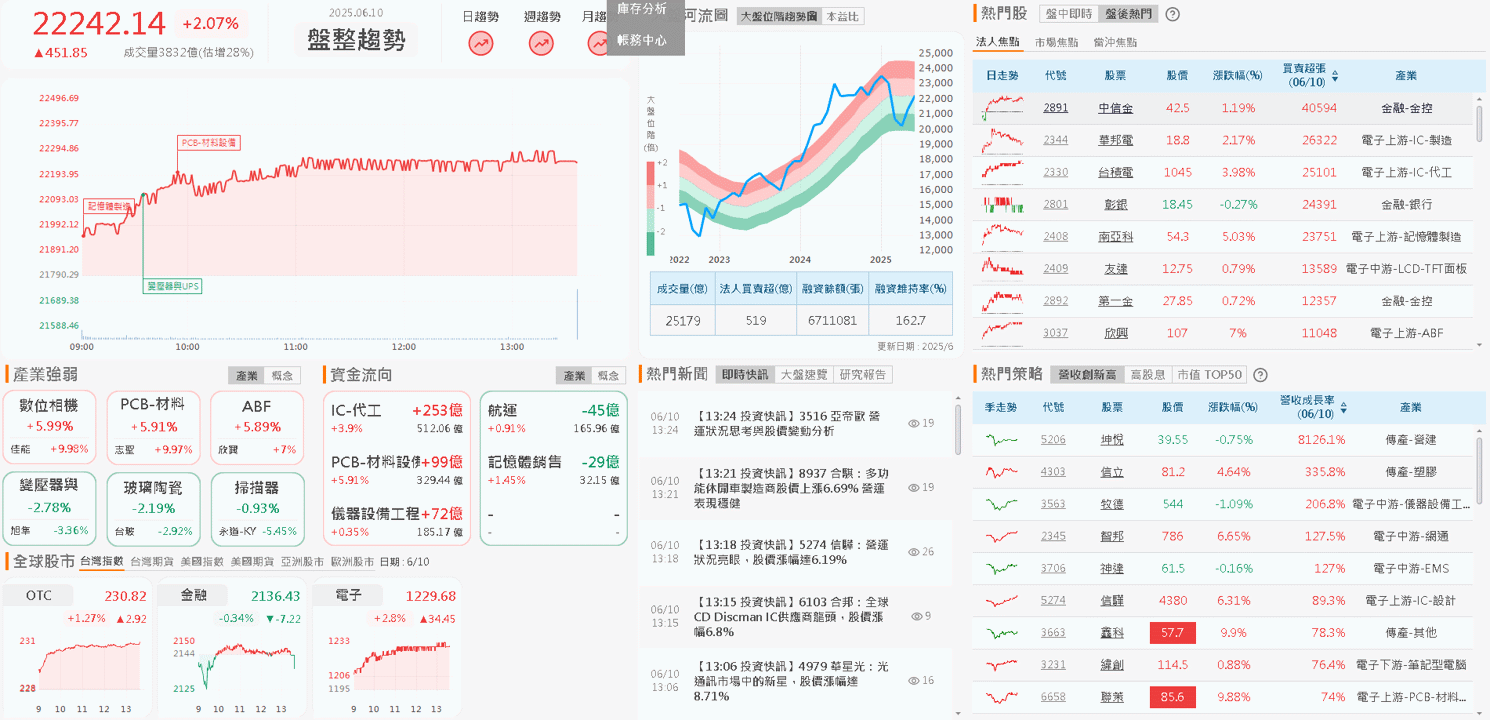Click the 熱門新聞 list scrollbar thumb
The height and width of the screenshot is (720, 1490).
pos(958,430)
